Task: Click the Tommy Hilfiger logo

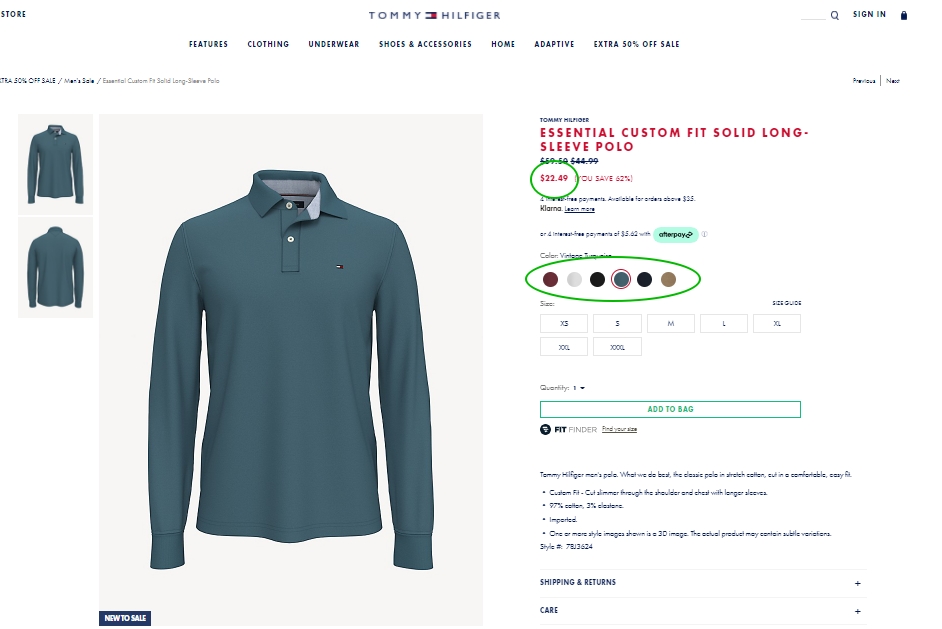Action: point(435,15)
